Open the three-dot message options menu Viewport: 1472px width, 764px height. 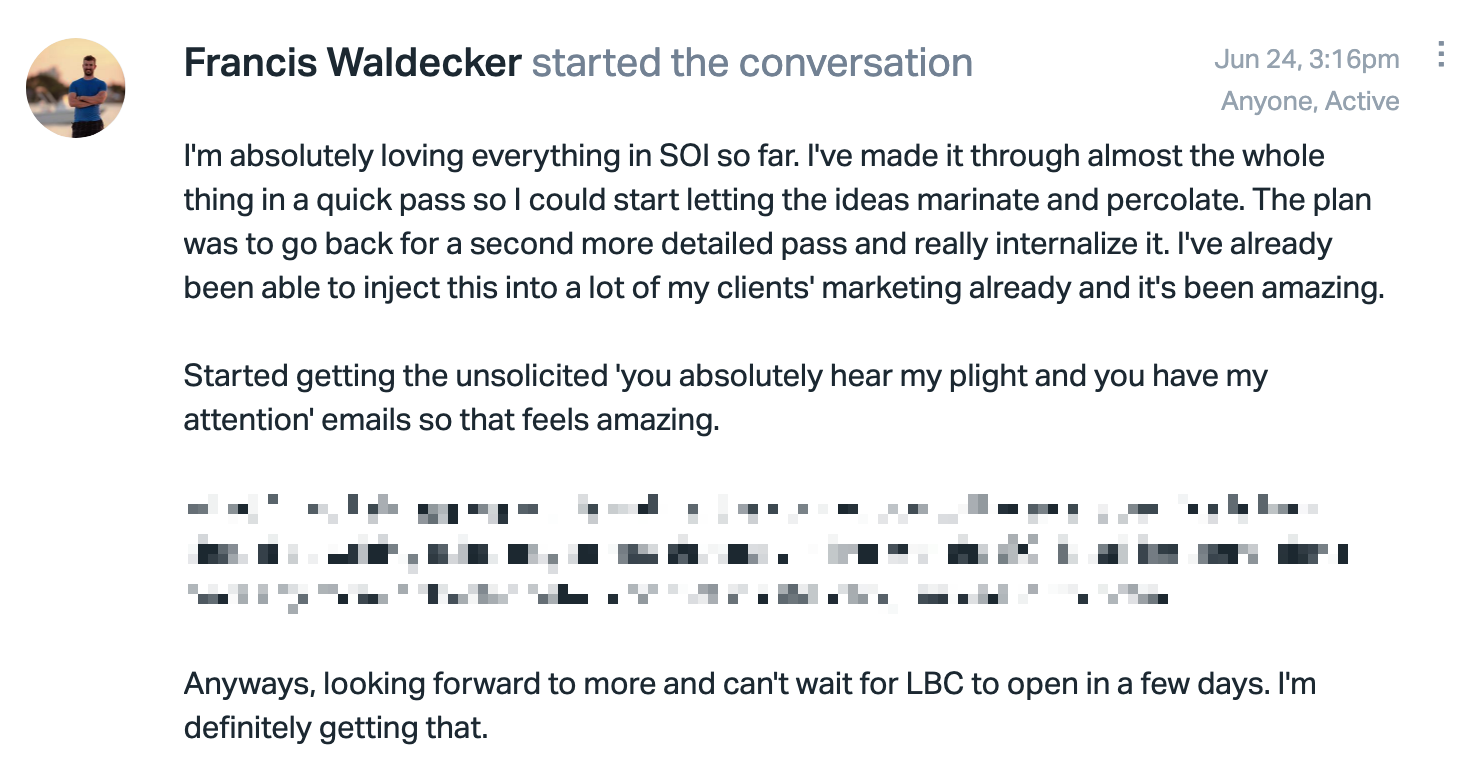(1440, 54)
